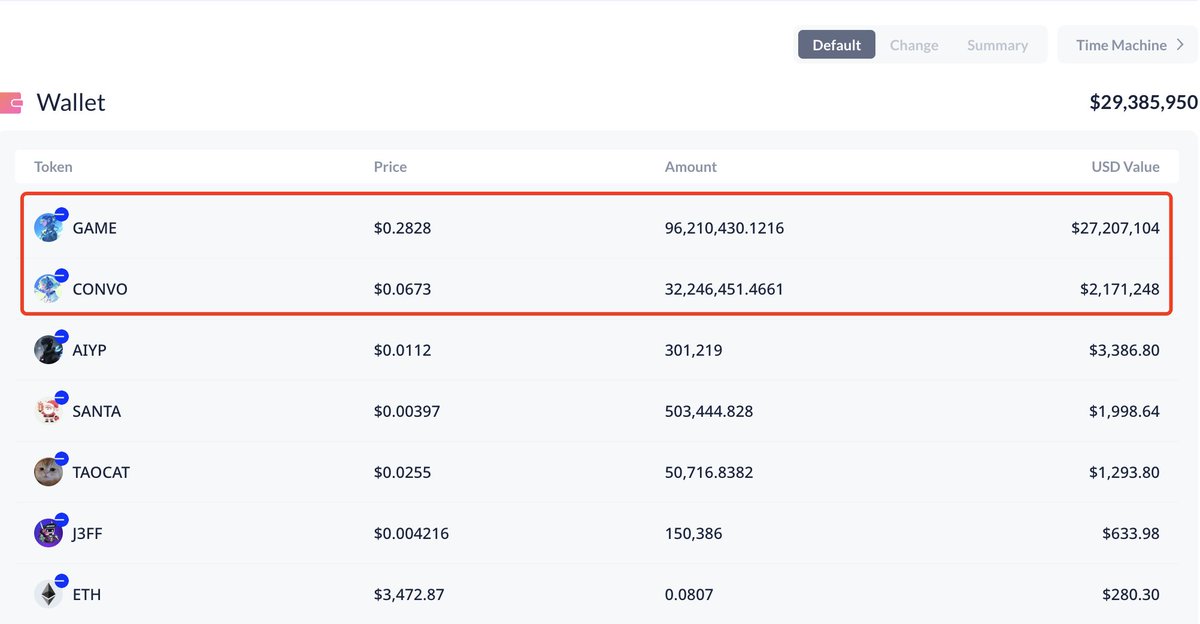Click the total wallet value
Screen dimensions: 1200x624
pyautogui.click(x=1143, y=102)
